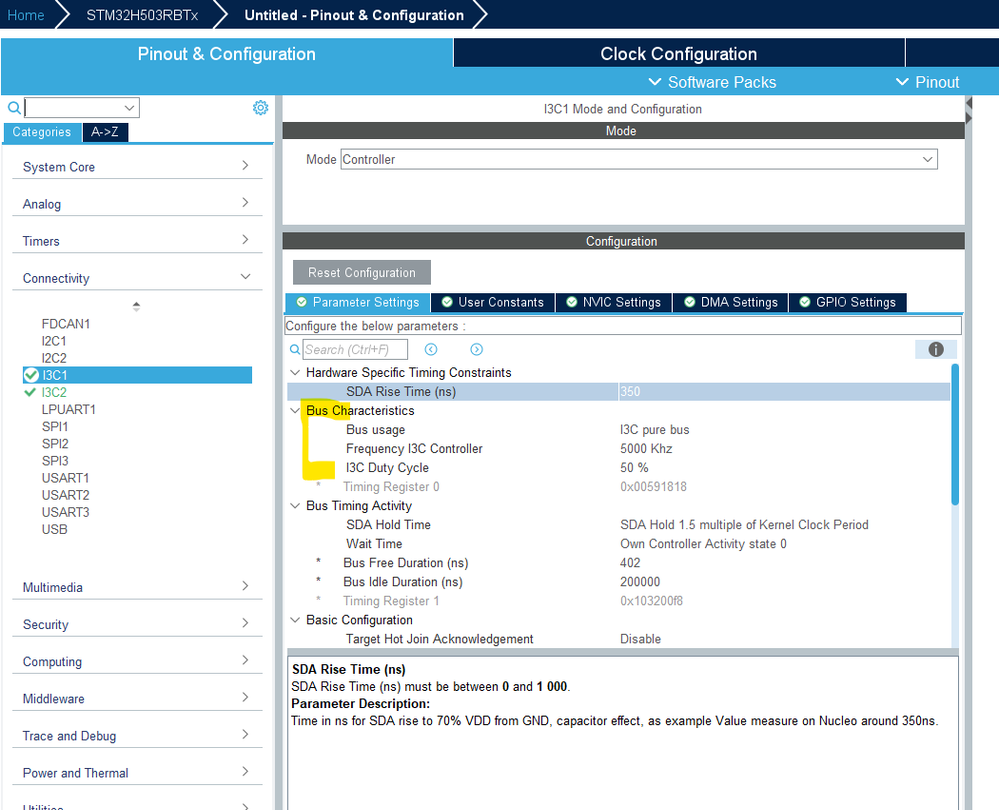Click the Bus usage value I3C pure bus
The height and width of the screenshot is (810, 999).
tap(654, 430)
